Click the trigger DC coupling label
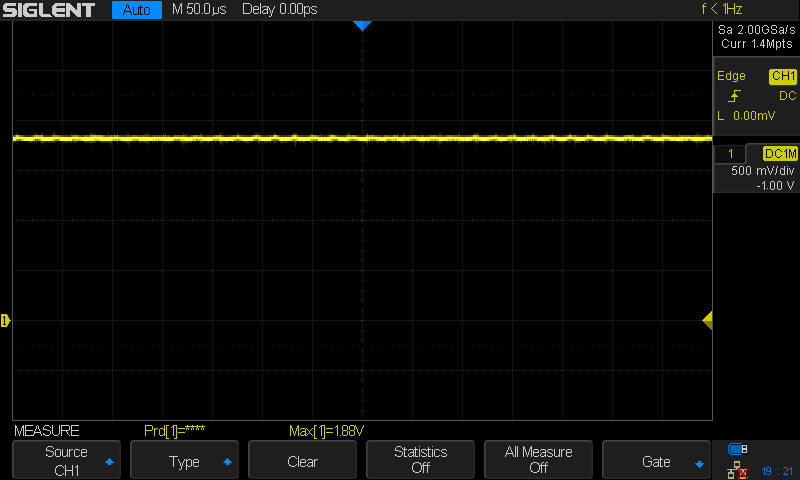The width and height of the screenshot is (800, 480). point(787,95)
